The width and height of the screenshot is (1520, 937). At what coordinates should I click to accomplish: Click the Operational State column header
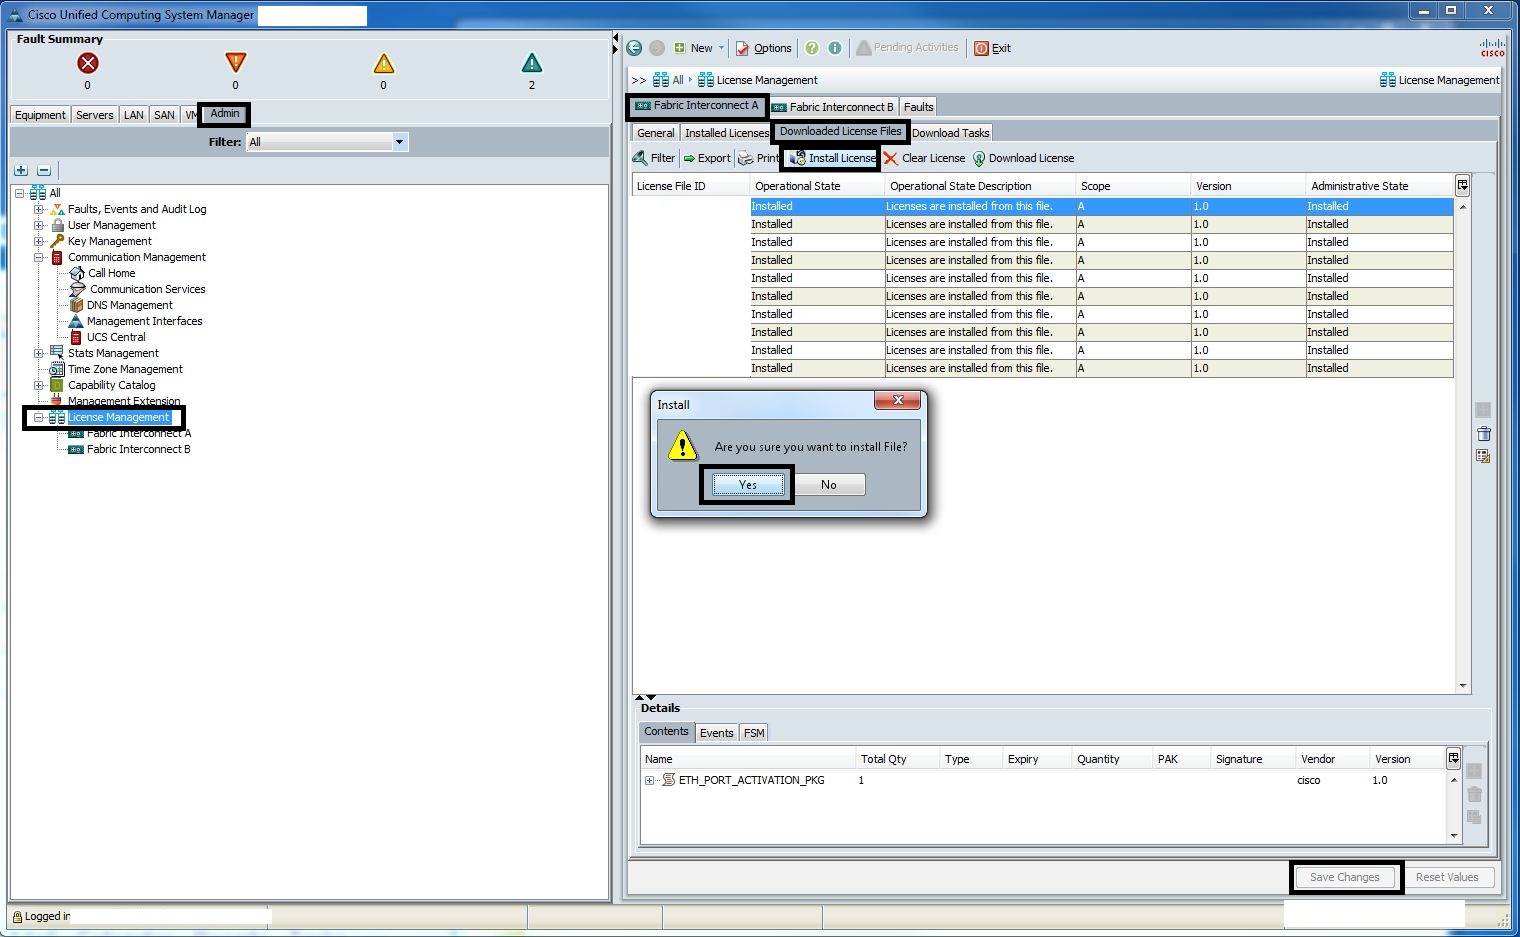[x=798, y=186]
